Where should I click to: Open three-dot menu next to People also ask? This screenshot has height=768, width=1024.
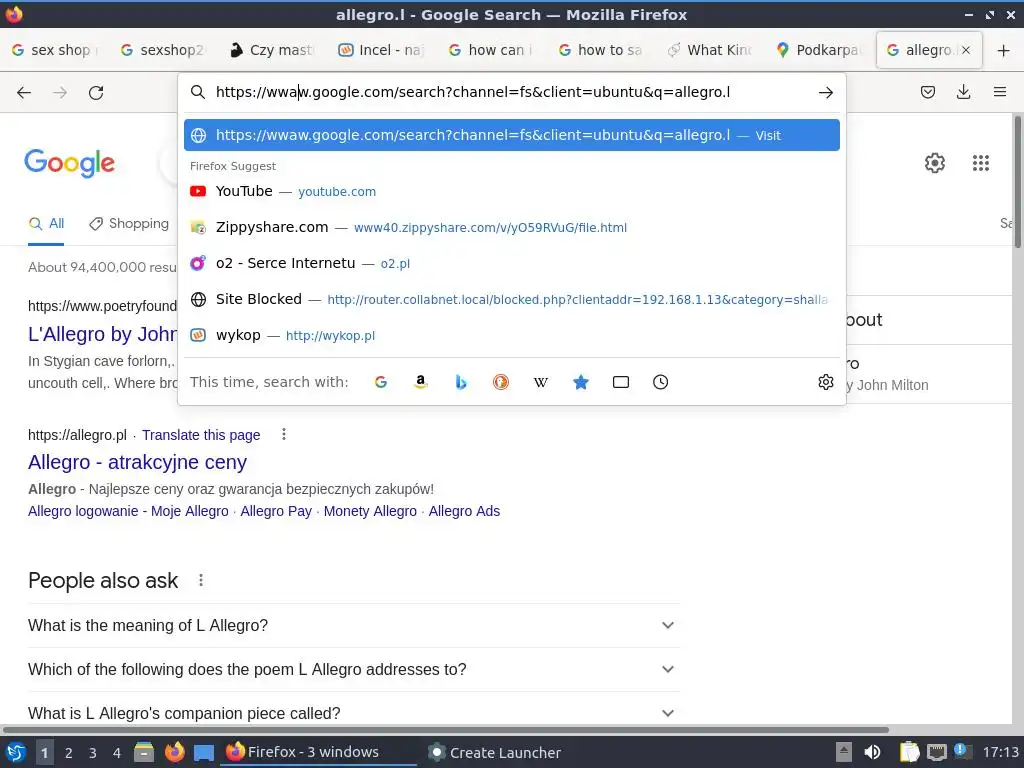pos(200,580)
